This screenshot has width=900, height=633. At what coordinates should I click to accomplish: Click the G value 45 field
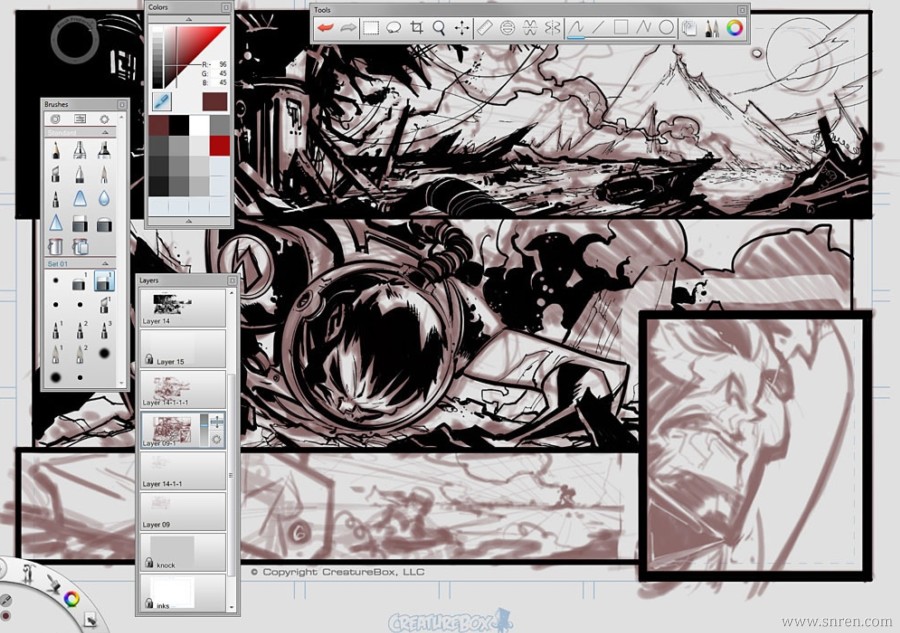(218, 73)
